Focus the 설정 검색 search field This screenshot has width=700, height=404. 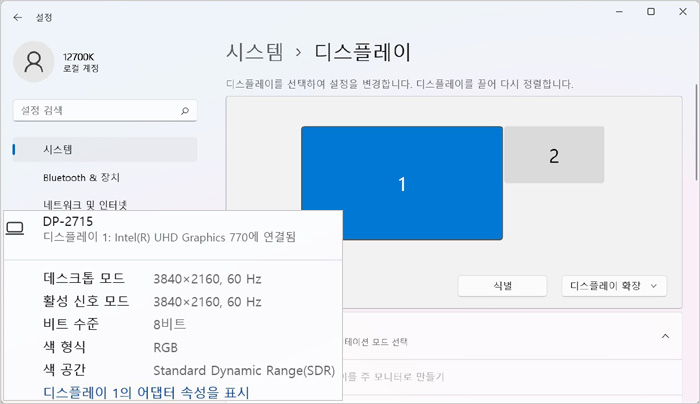click(x=105, y=110)
